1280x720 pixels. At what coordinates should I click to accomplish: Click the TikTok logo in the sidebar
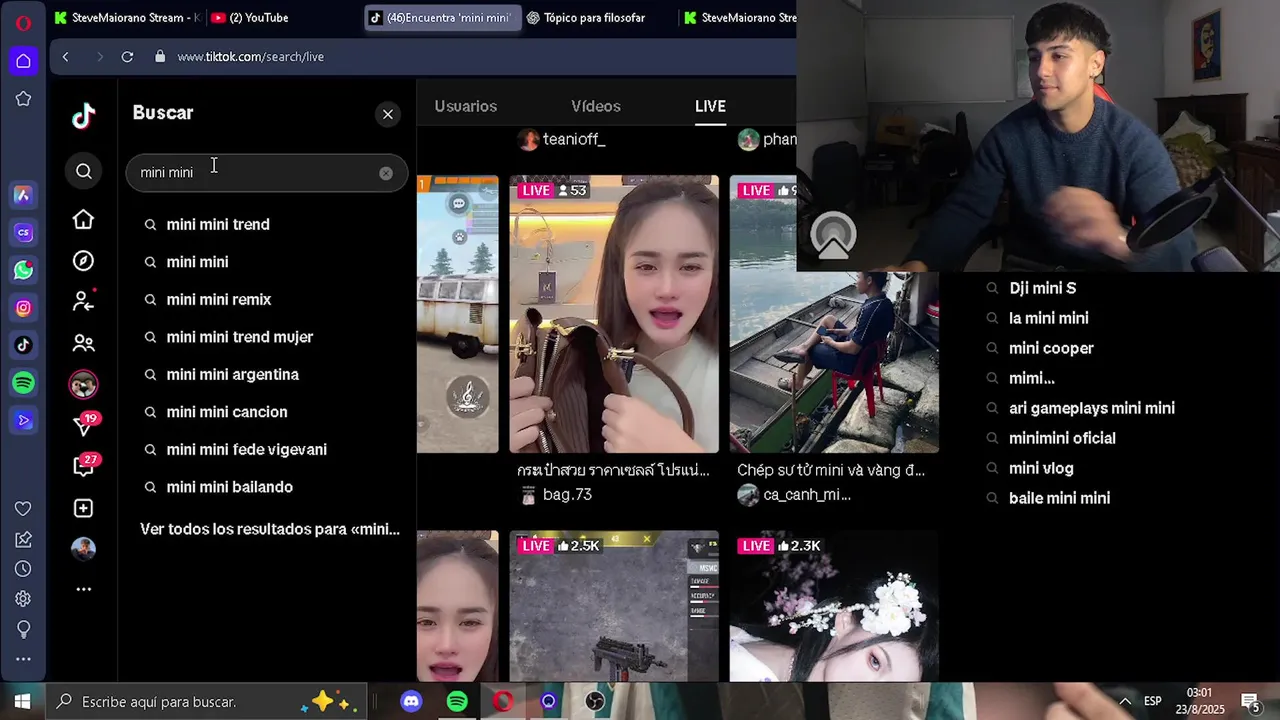[x=84, y=116]
